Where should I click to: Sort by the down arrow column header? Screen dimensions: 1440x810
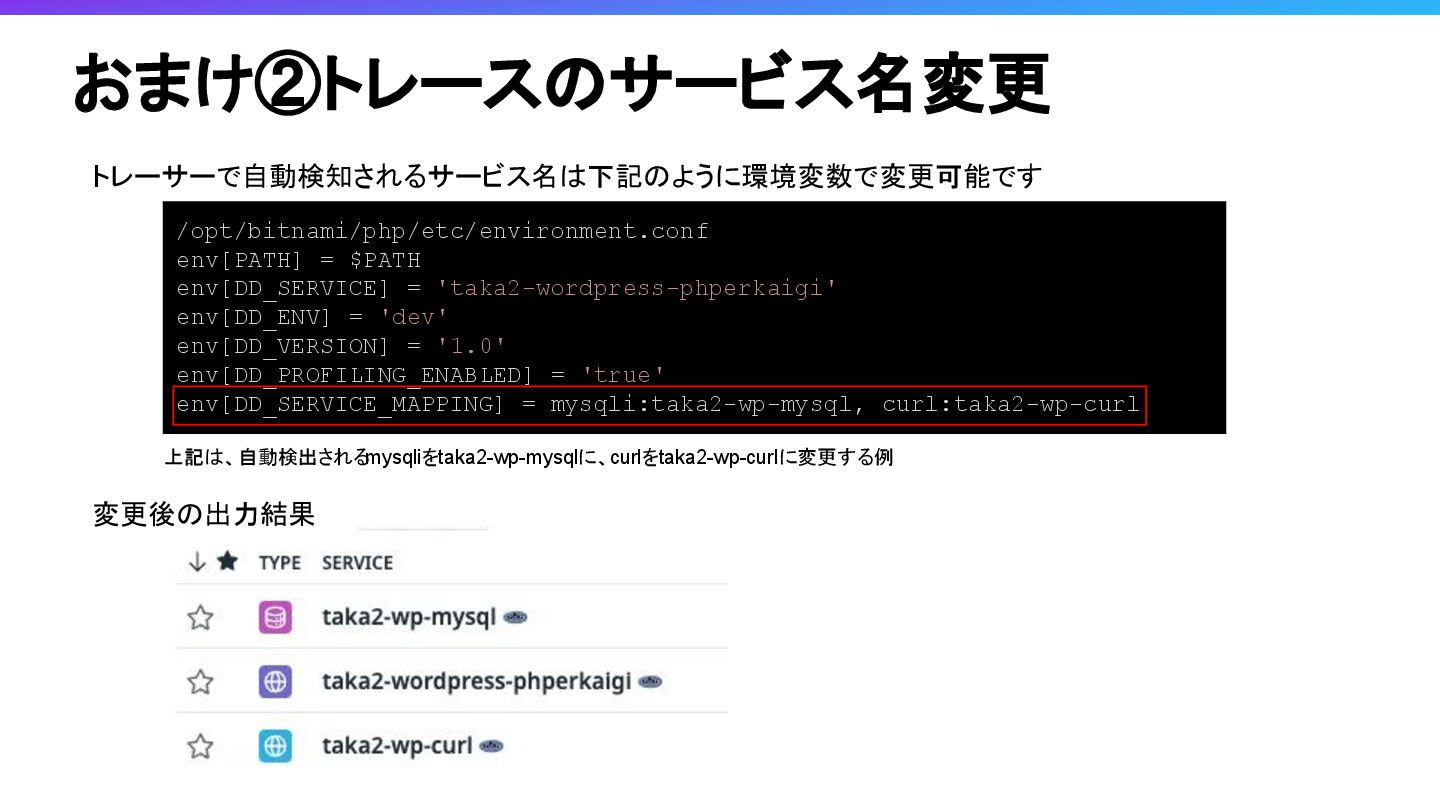click(x=197, y=562)
